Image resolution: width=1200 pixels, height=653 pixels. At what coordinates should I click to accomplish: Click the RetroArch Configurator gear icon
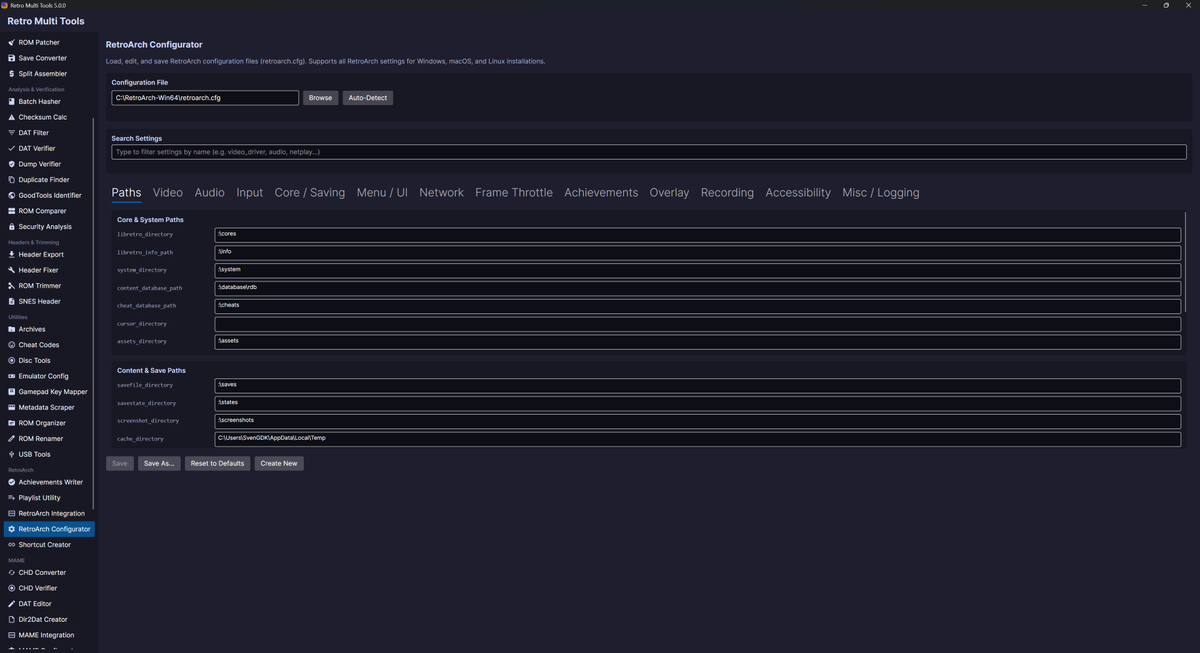pos(12,529)
